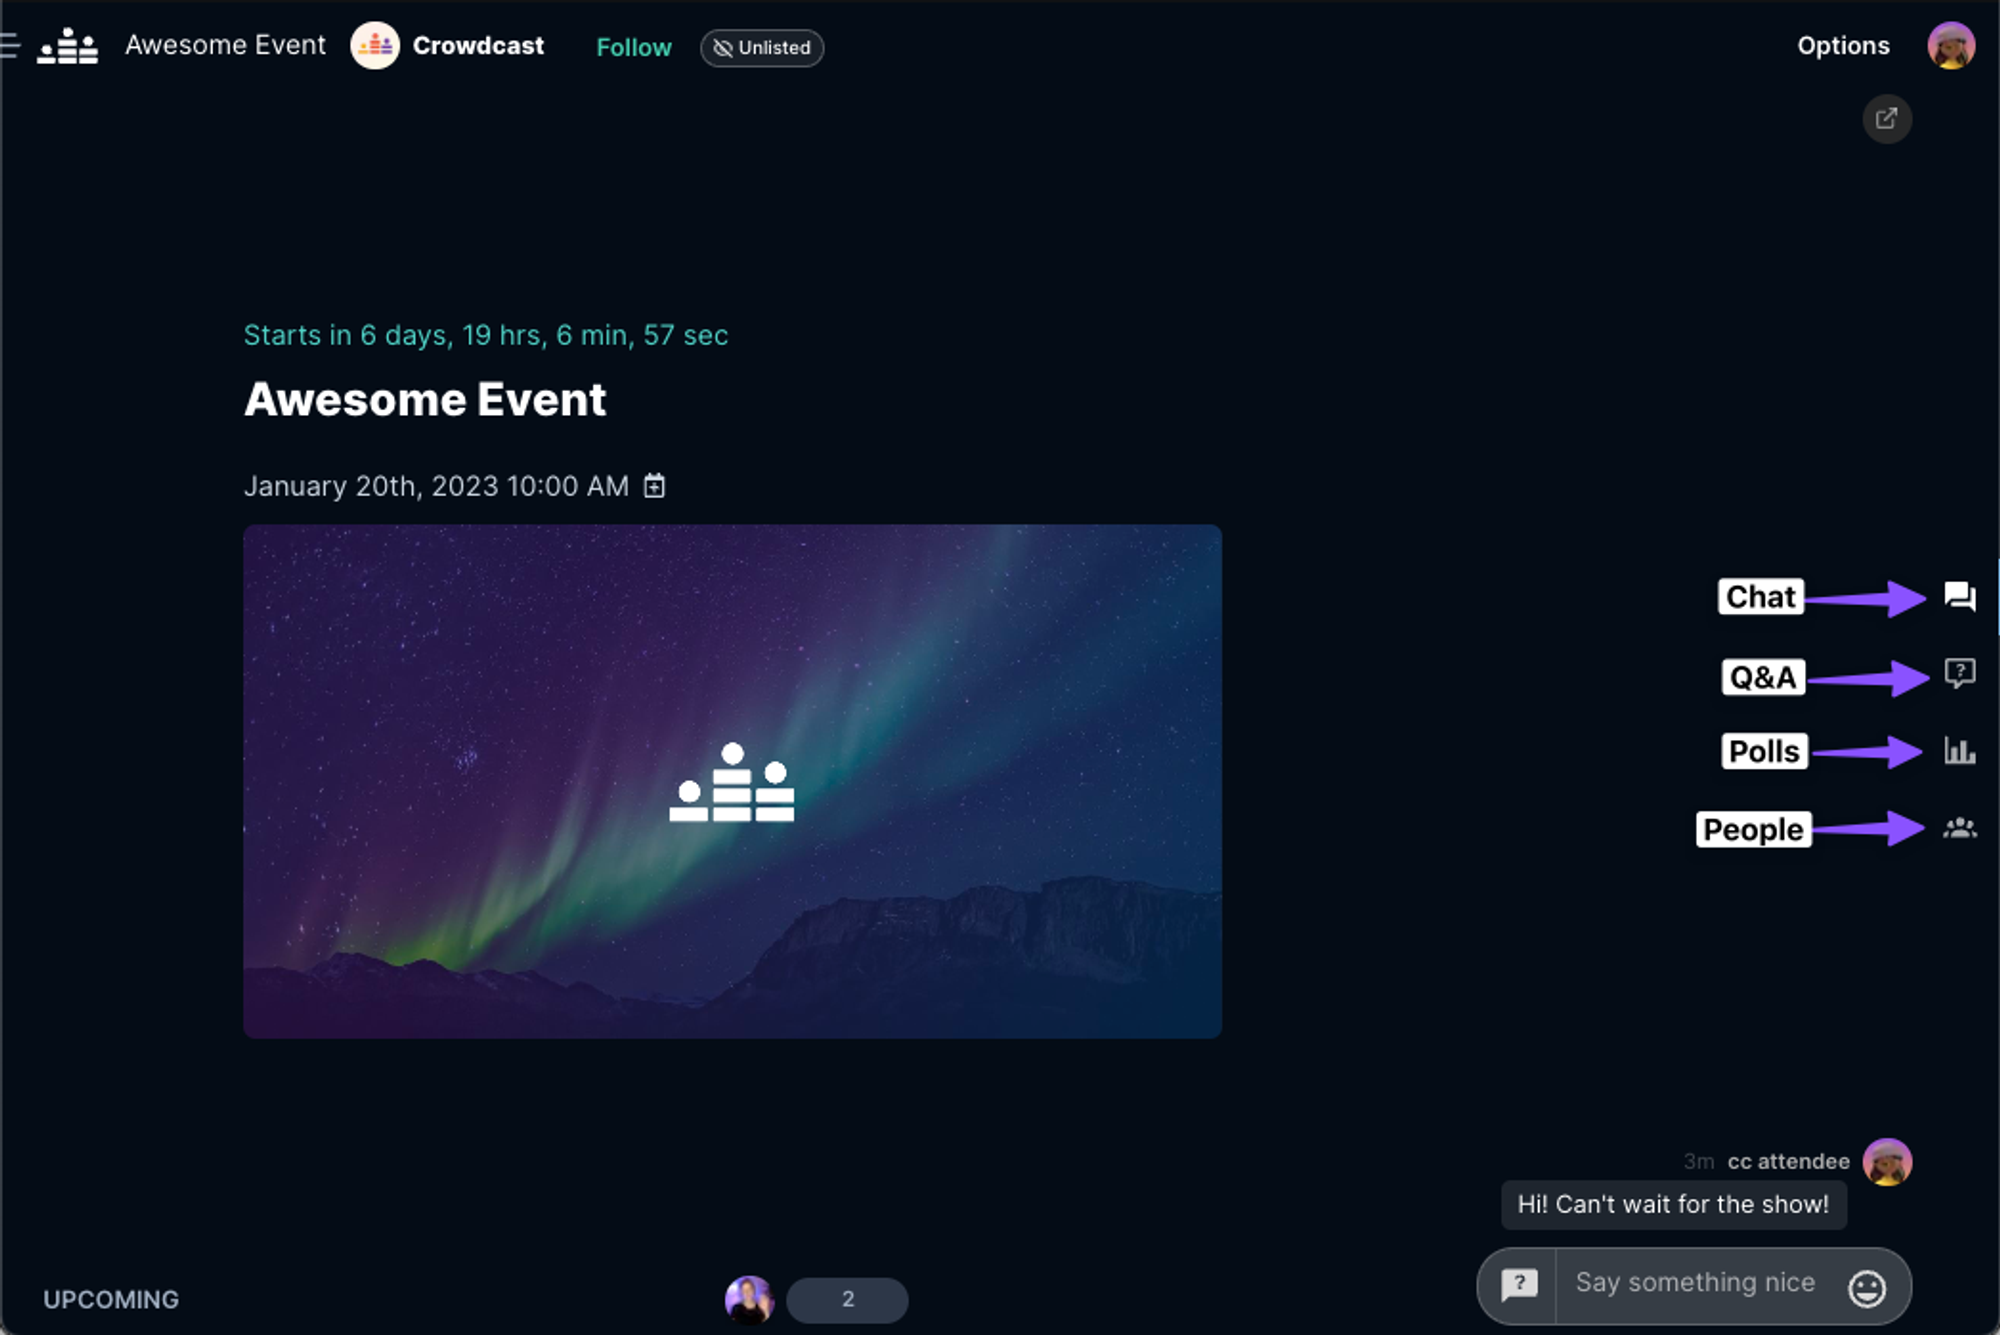
Task: Click the Chat panel icon
Action: [1960, 596]
